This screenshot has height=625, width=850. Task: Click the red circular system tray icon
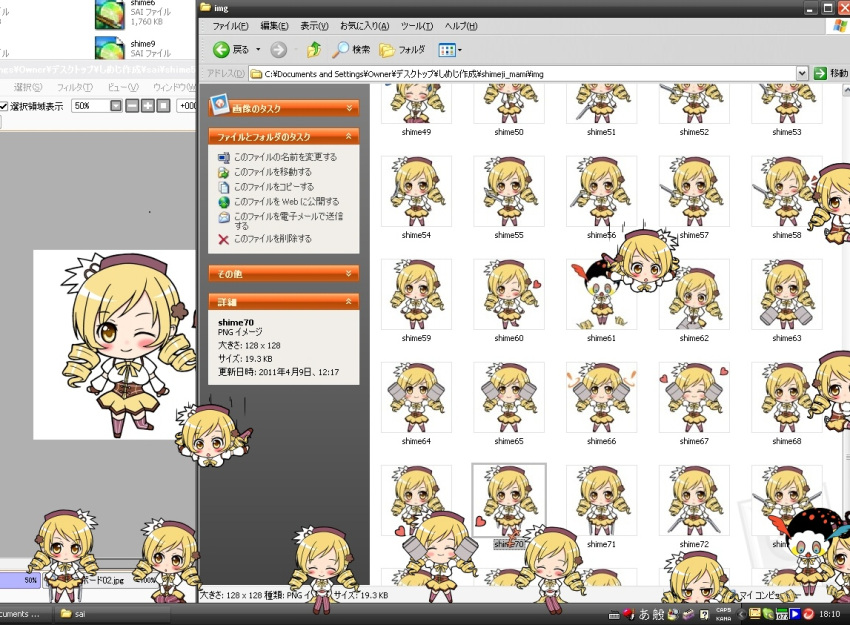point(808,614)
